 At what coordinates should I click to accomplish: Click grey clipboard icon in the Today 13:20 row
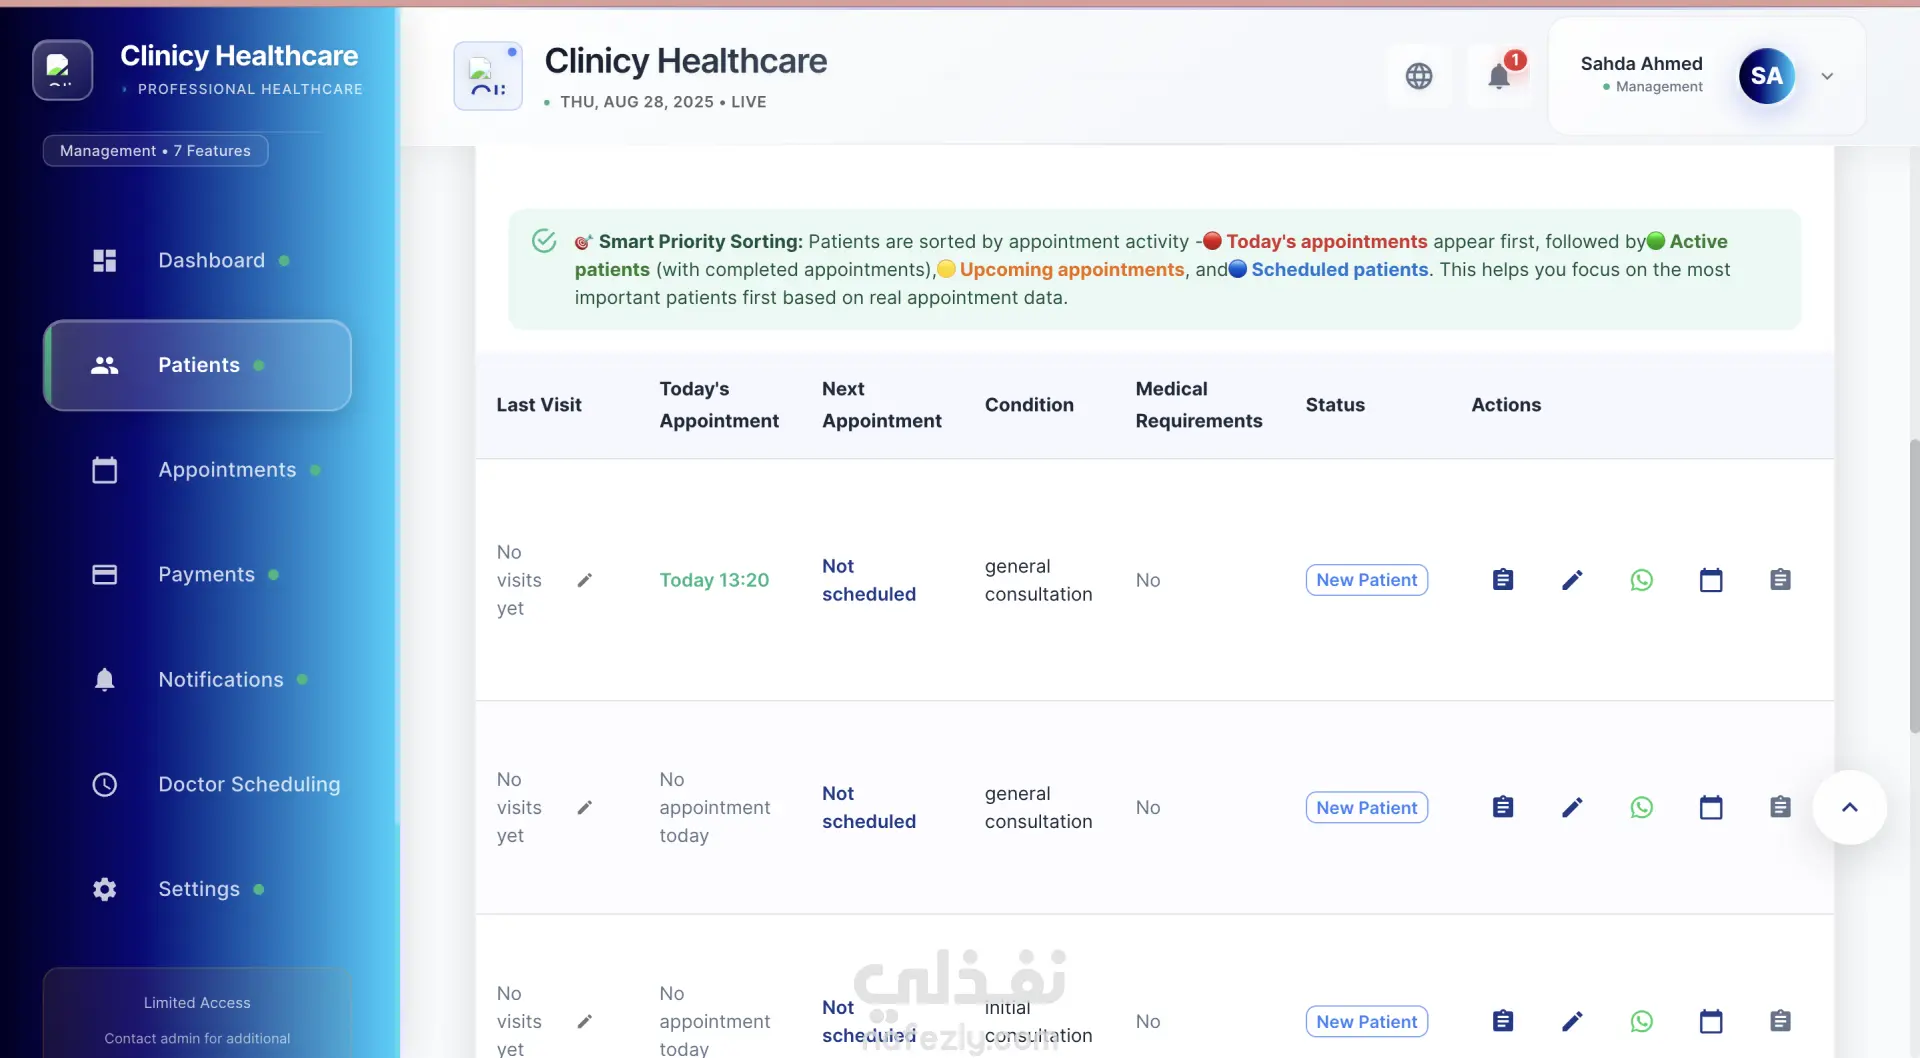[1780, 580]
